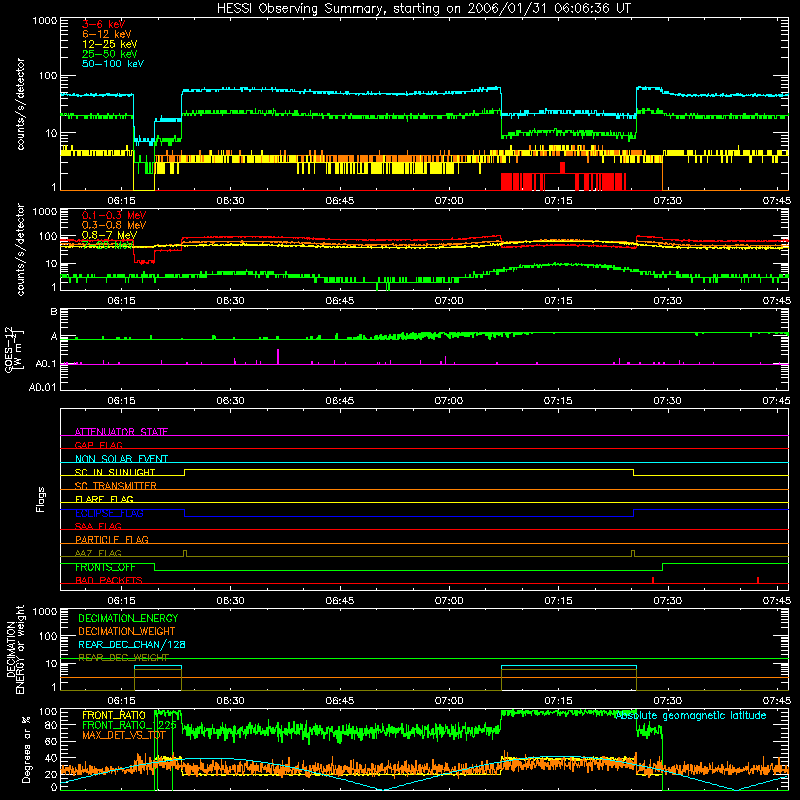Click the AAZ_FLAG label
800x800 pixels.
tap(98, 553)
